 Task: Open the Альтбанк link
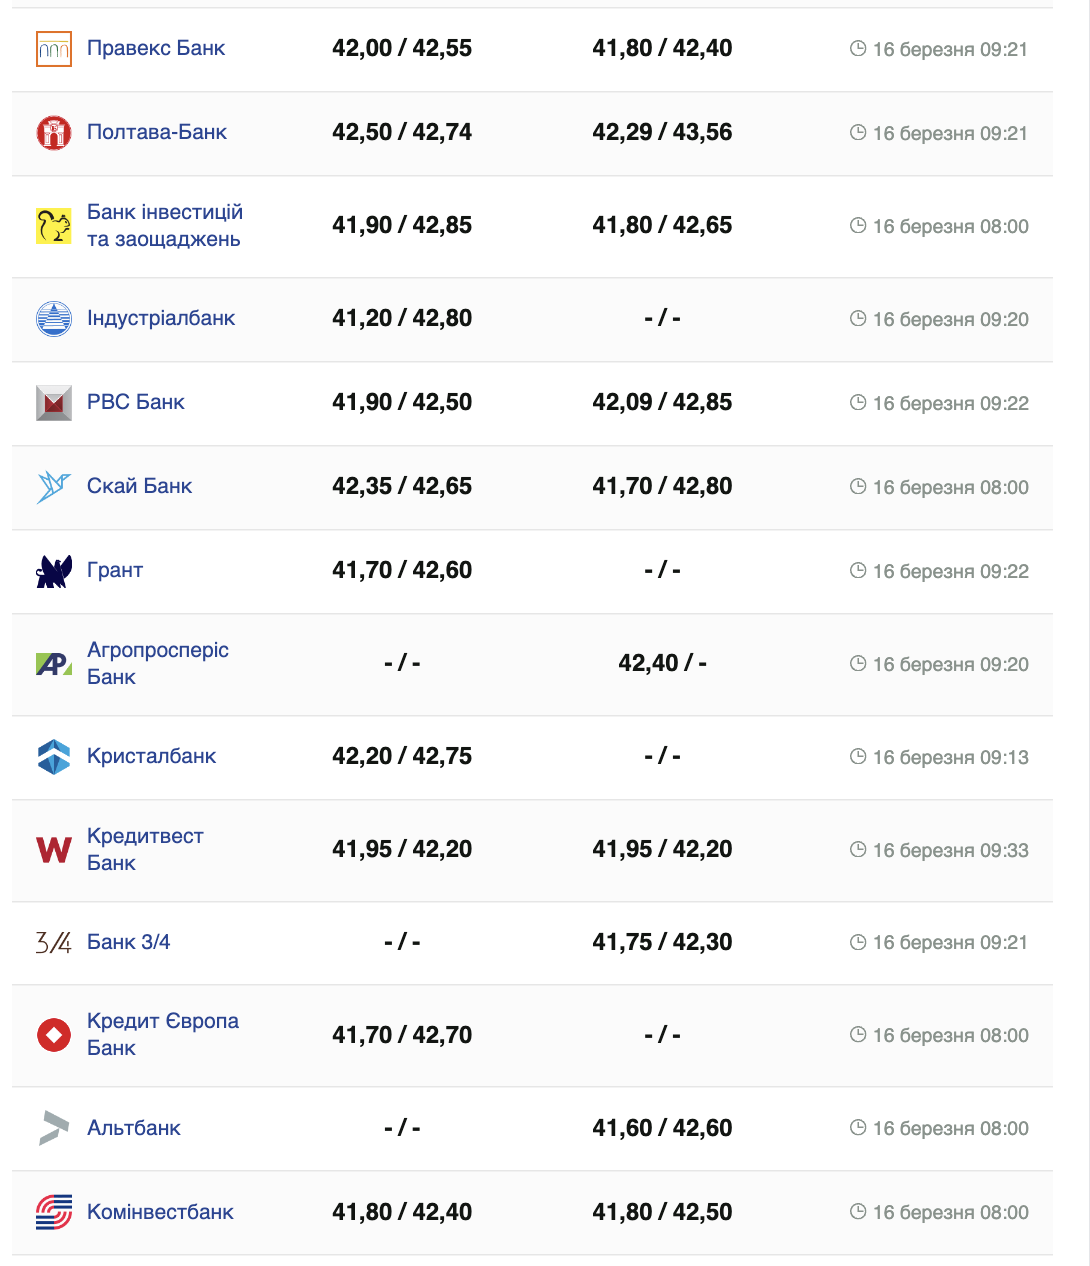click(x=134, y=1128)
